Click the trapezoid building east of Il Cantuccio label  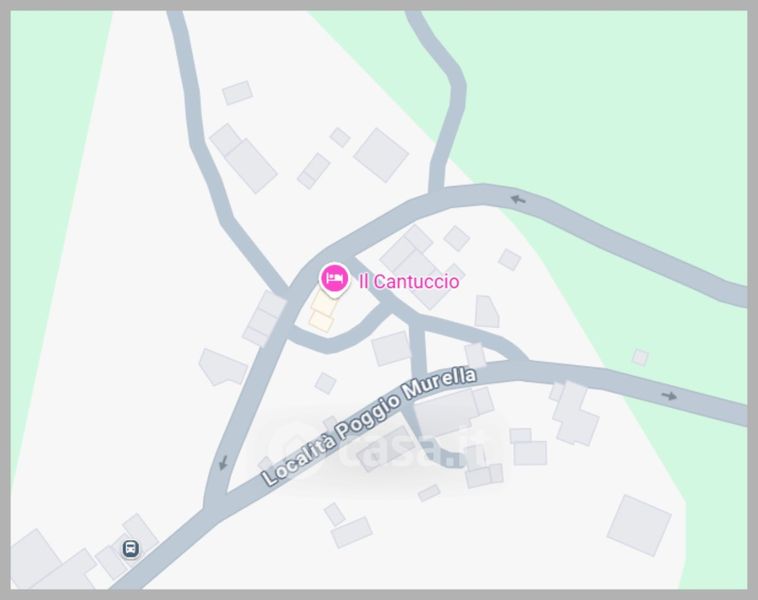click(x=487, y=311)
